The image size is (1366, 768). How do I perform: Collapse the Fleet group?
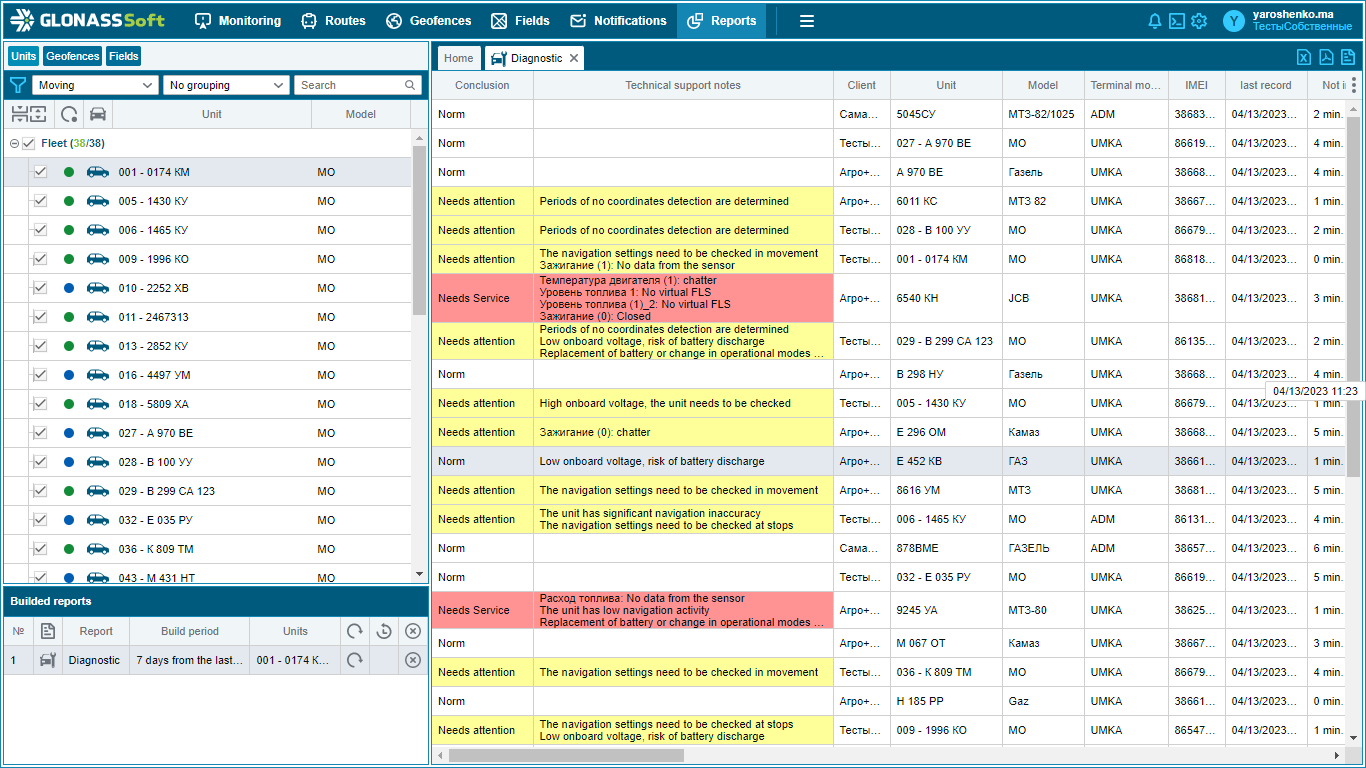point(14,144)
